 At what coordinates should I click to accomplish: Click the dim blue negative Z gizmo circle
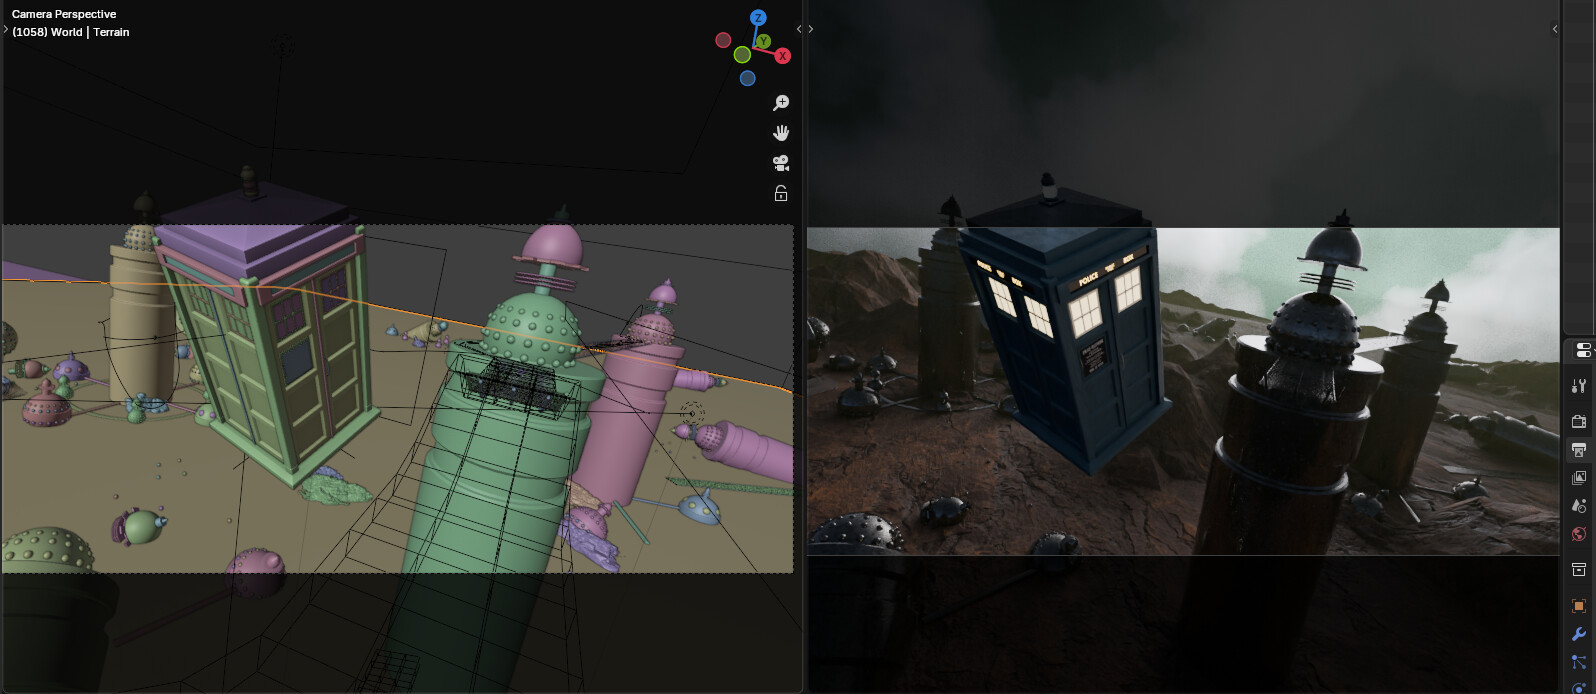coord(747,78)
